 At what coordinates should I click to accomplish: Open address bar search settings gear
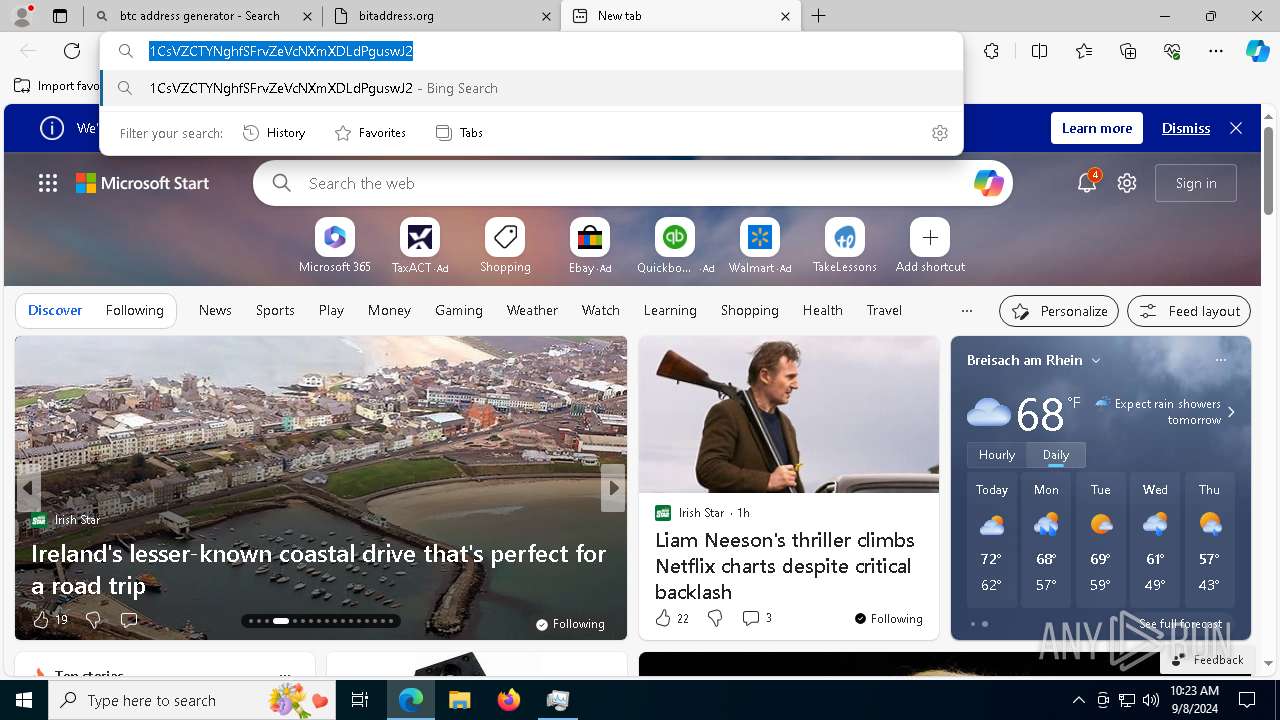click(939, 133)
